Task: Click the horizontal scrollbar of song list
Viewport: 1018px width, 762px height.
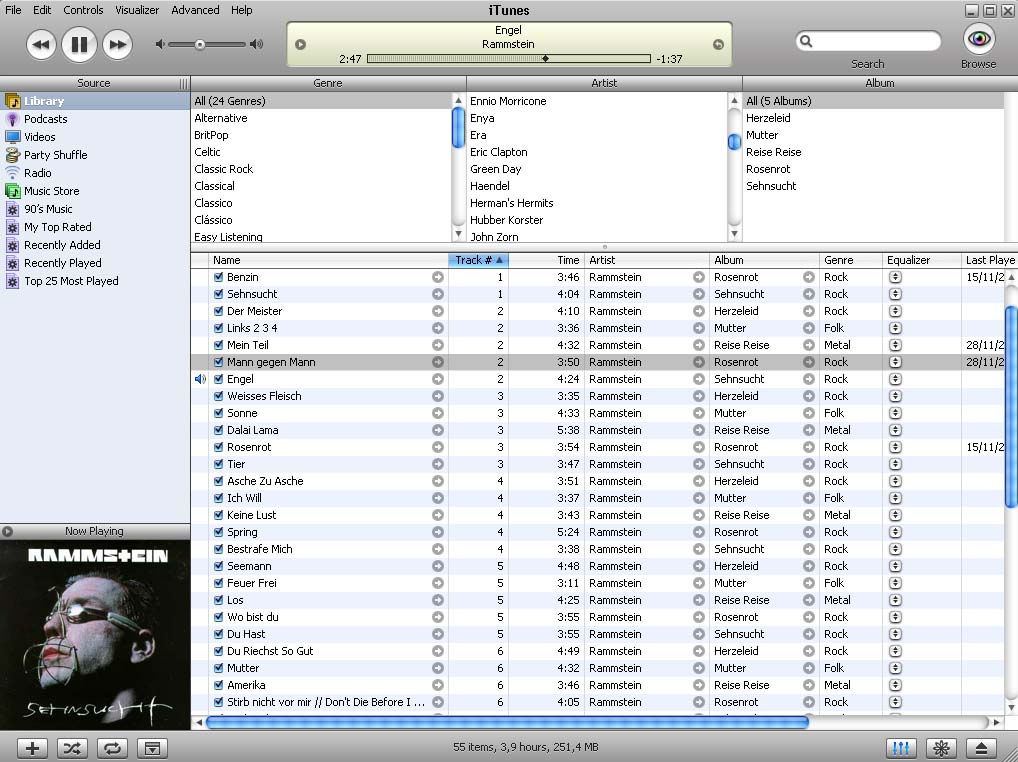Action: click(x=507, y=722)
